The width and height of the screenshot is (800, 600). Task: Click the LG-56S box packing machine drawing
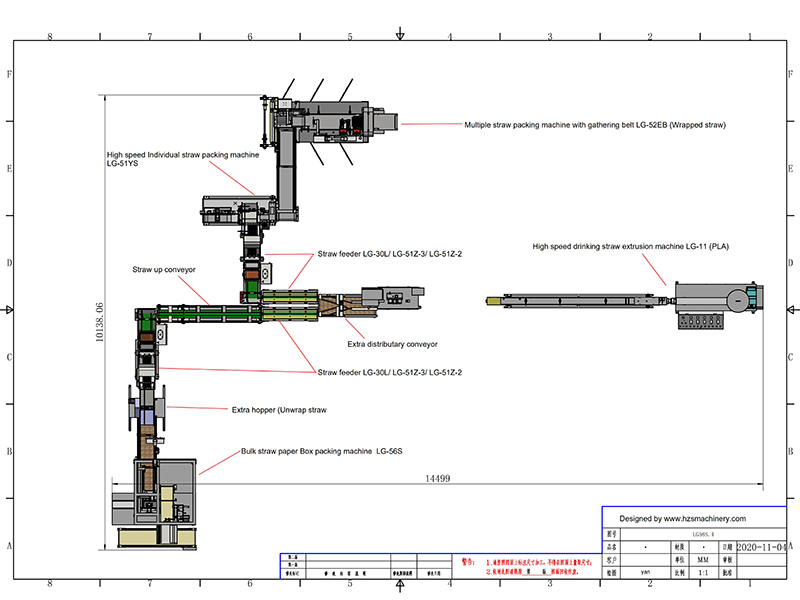coord(165,500)
